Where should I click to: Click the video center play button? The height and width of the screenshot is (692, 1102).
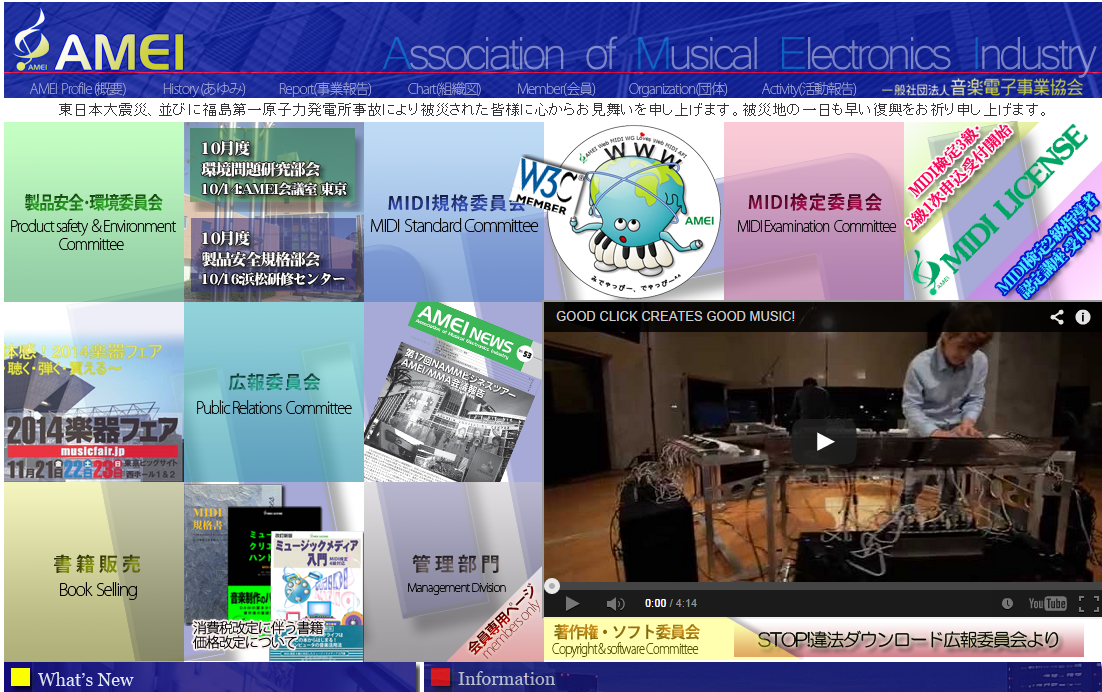(824, 442)
